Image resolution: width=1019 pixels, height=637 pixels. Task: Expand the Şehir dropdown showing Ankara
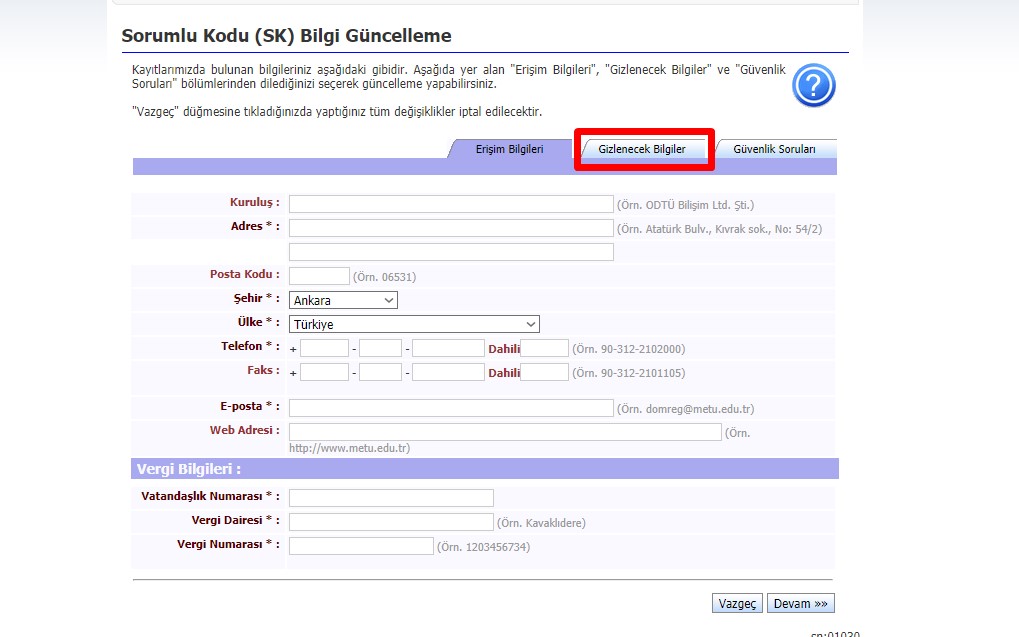[x=343, y=300]
